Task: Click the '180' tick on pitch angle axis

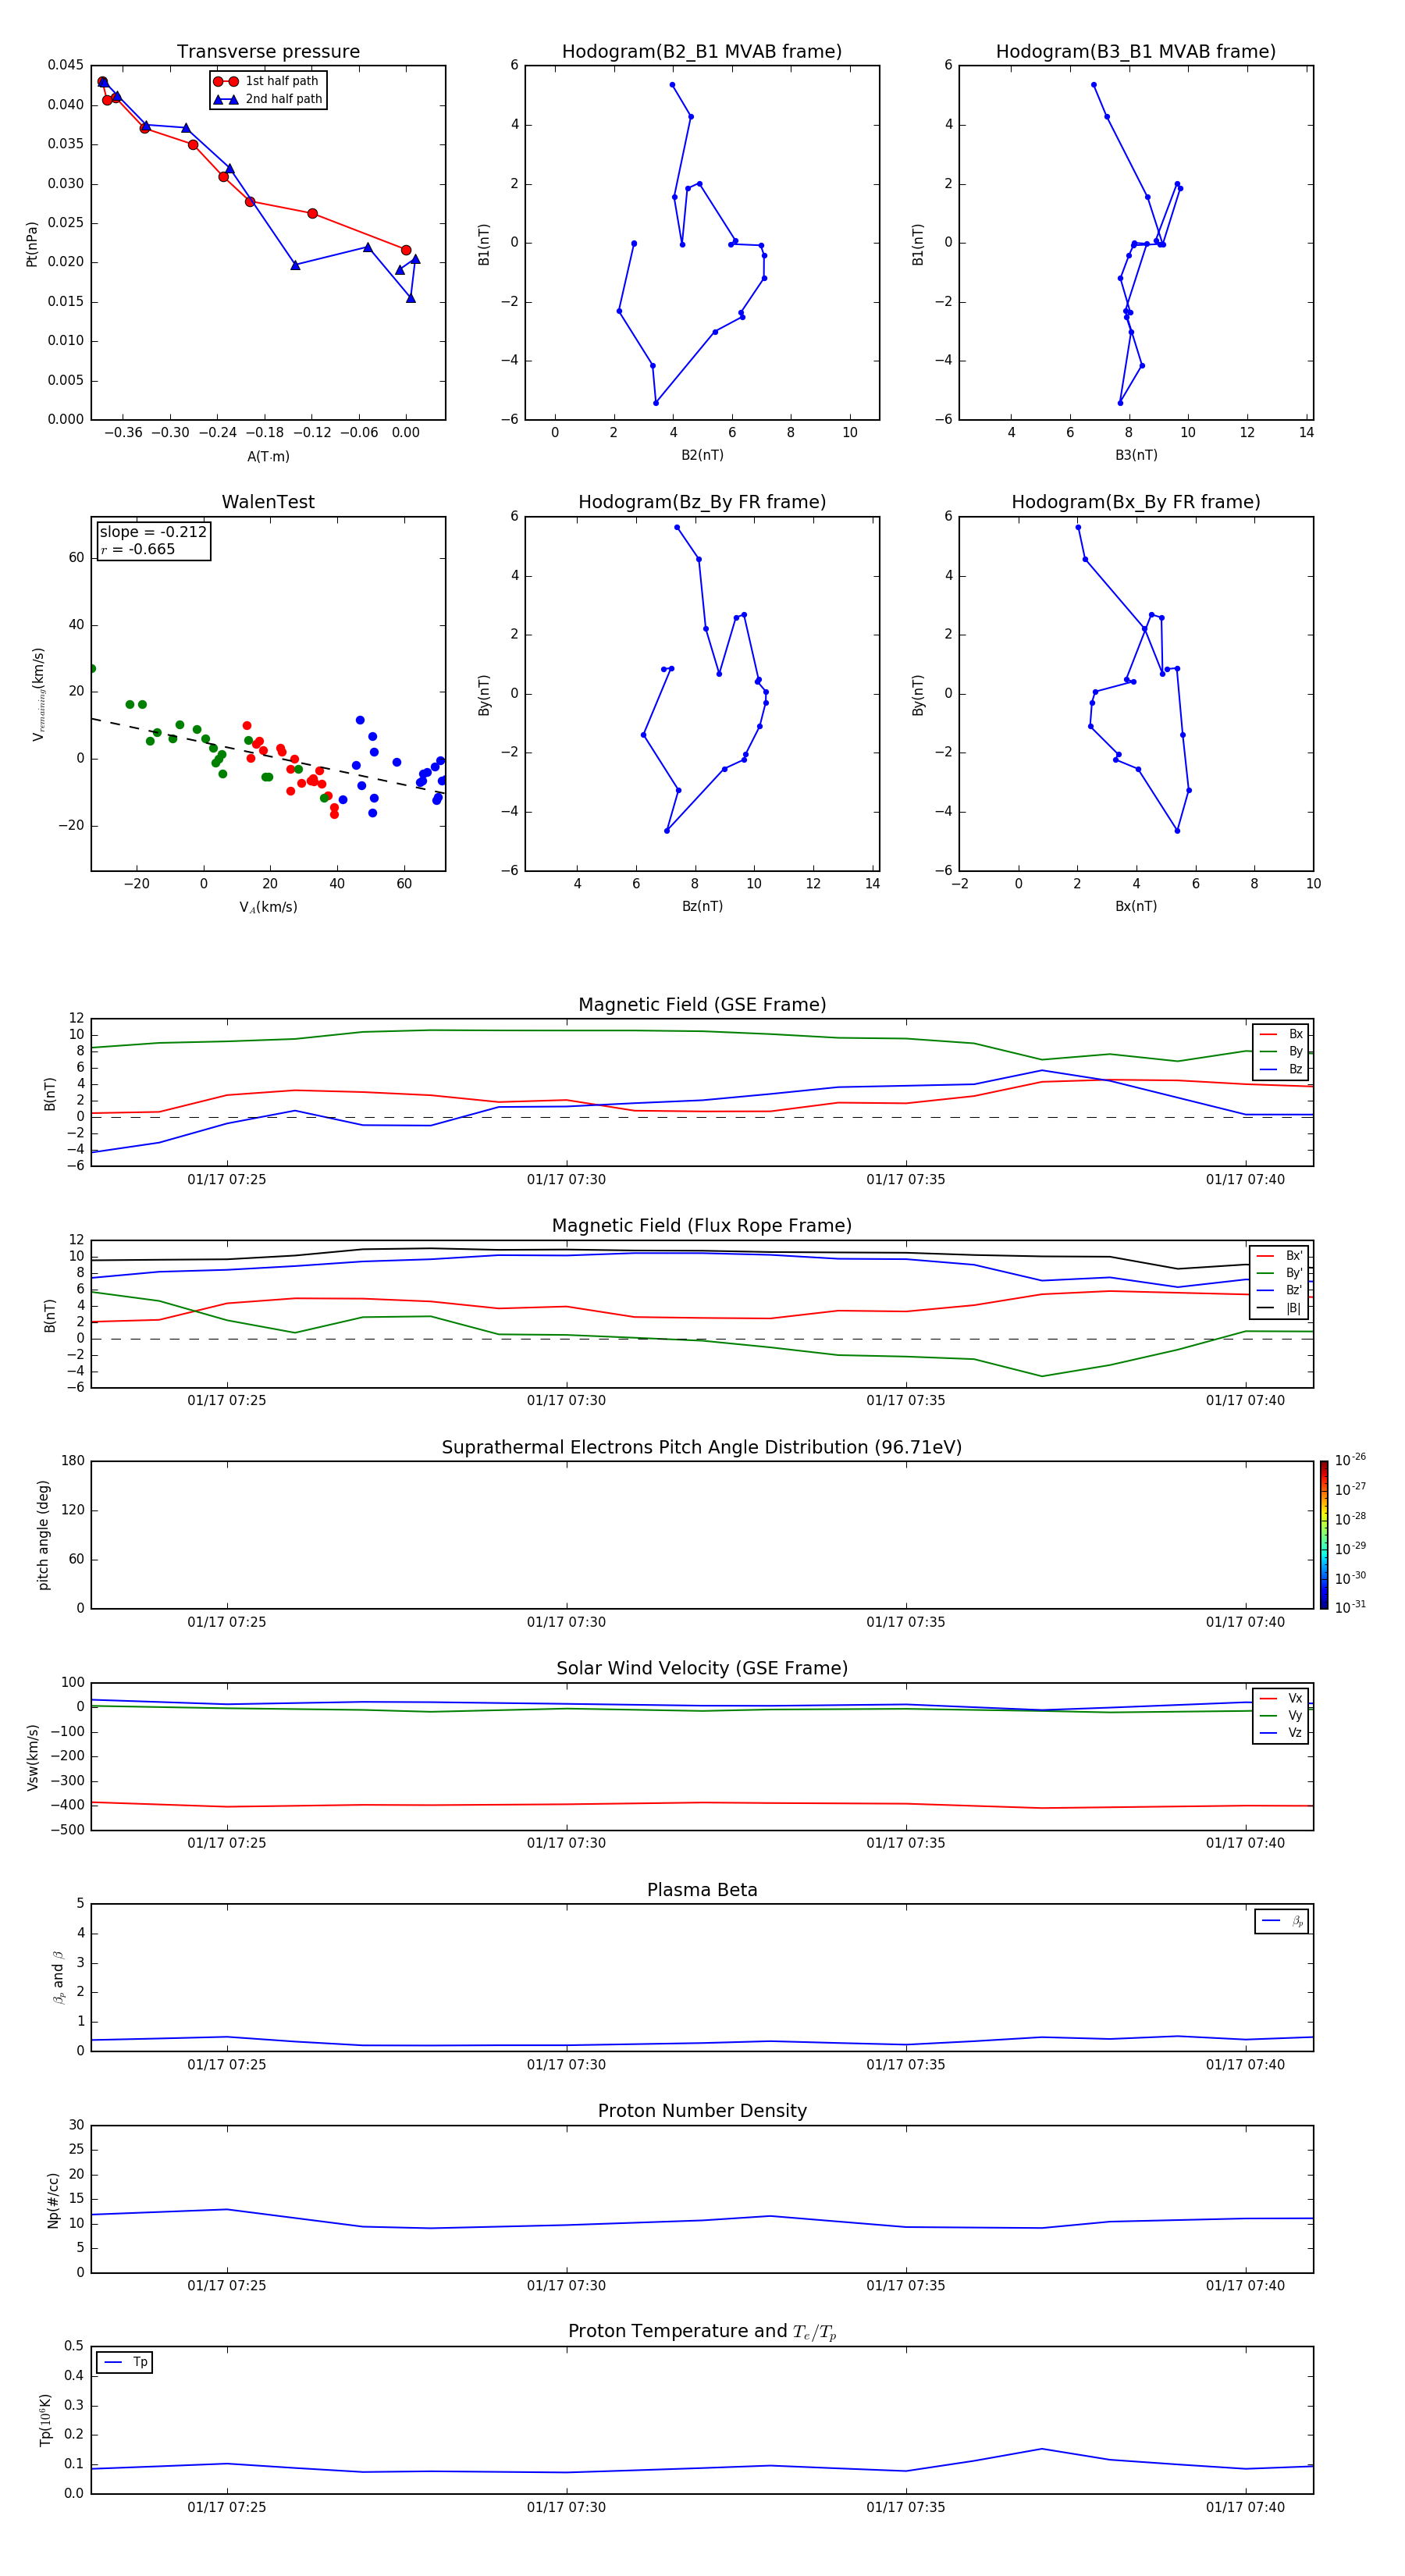Action: point(73,1461)
